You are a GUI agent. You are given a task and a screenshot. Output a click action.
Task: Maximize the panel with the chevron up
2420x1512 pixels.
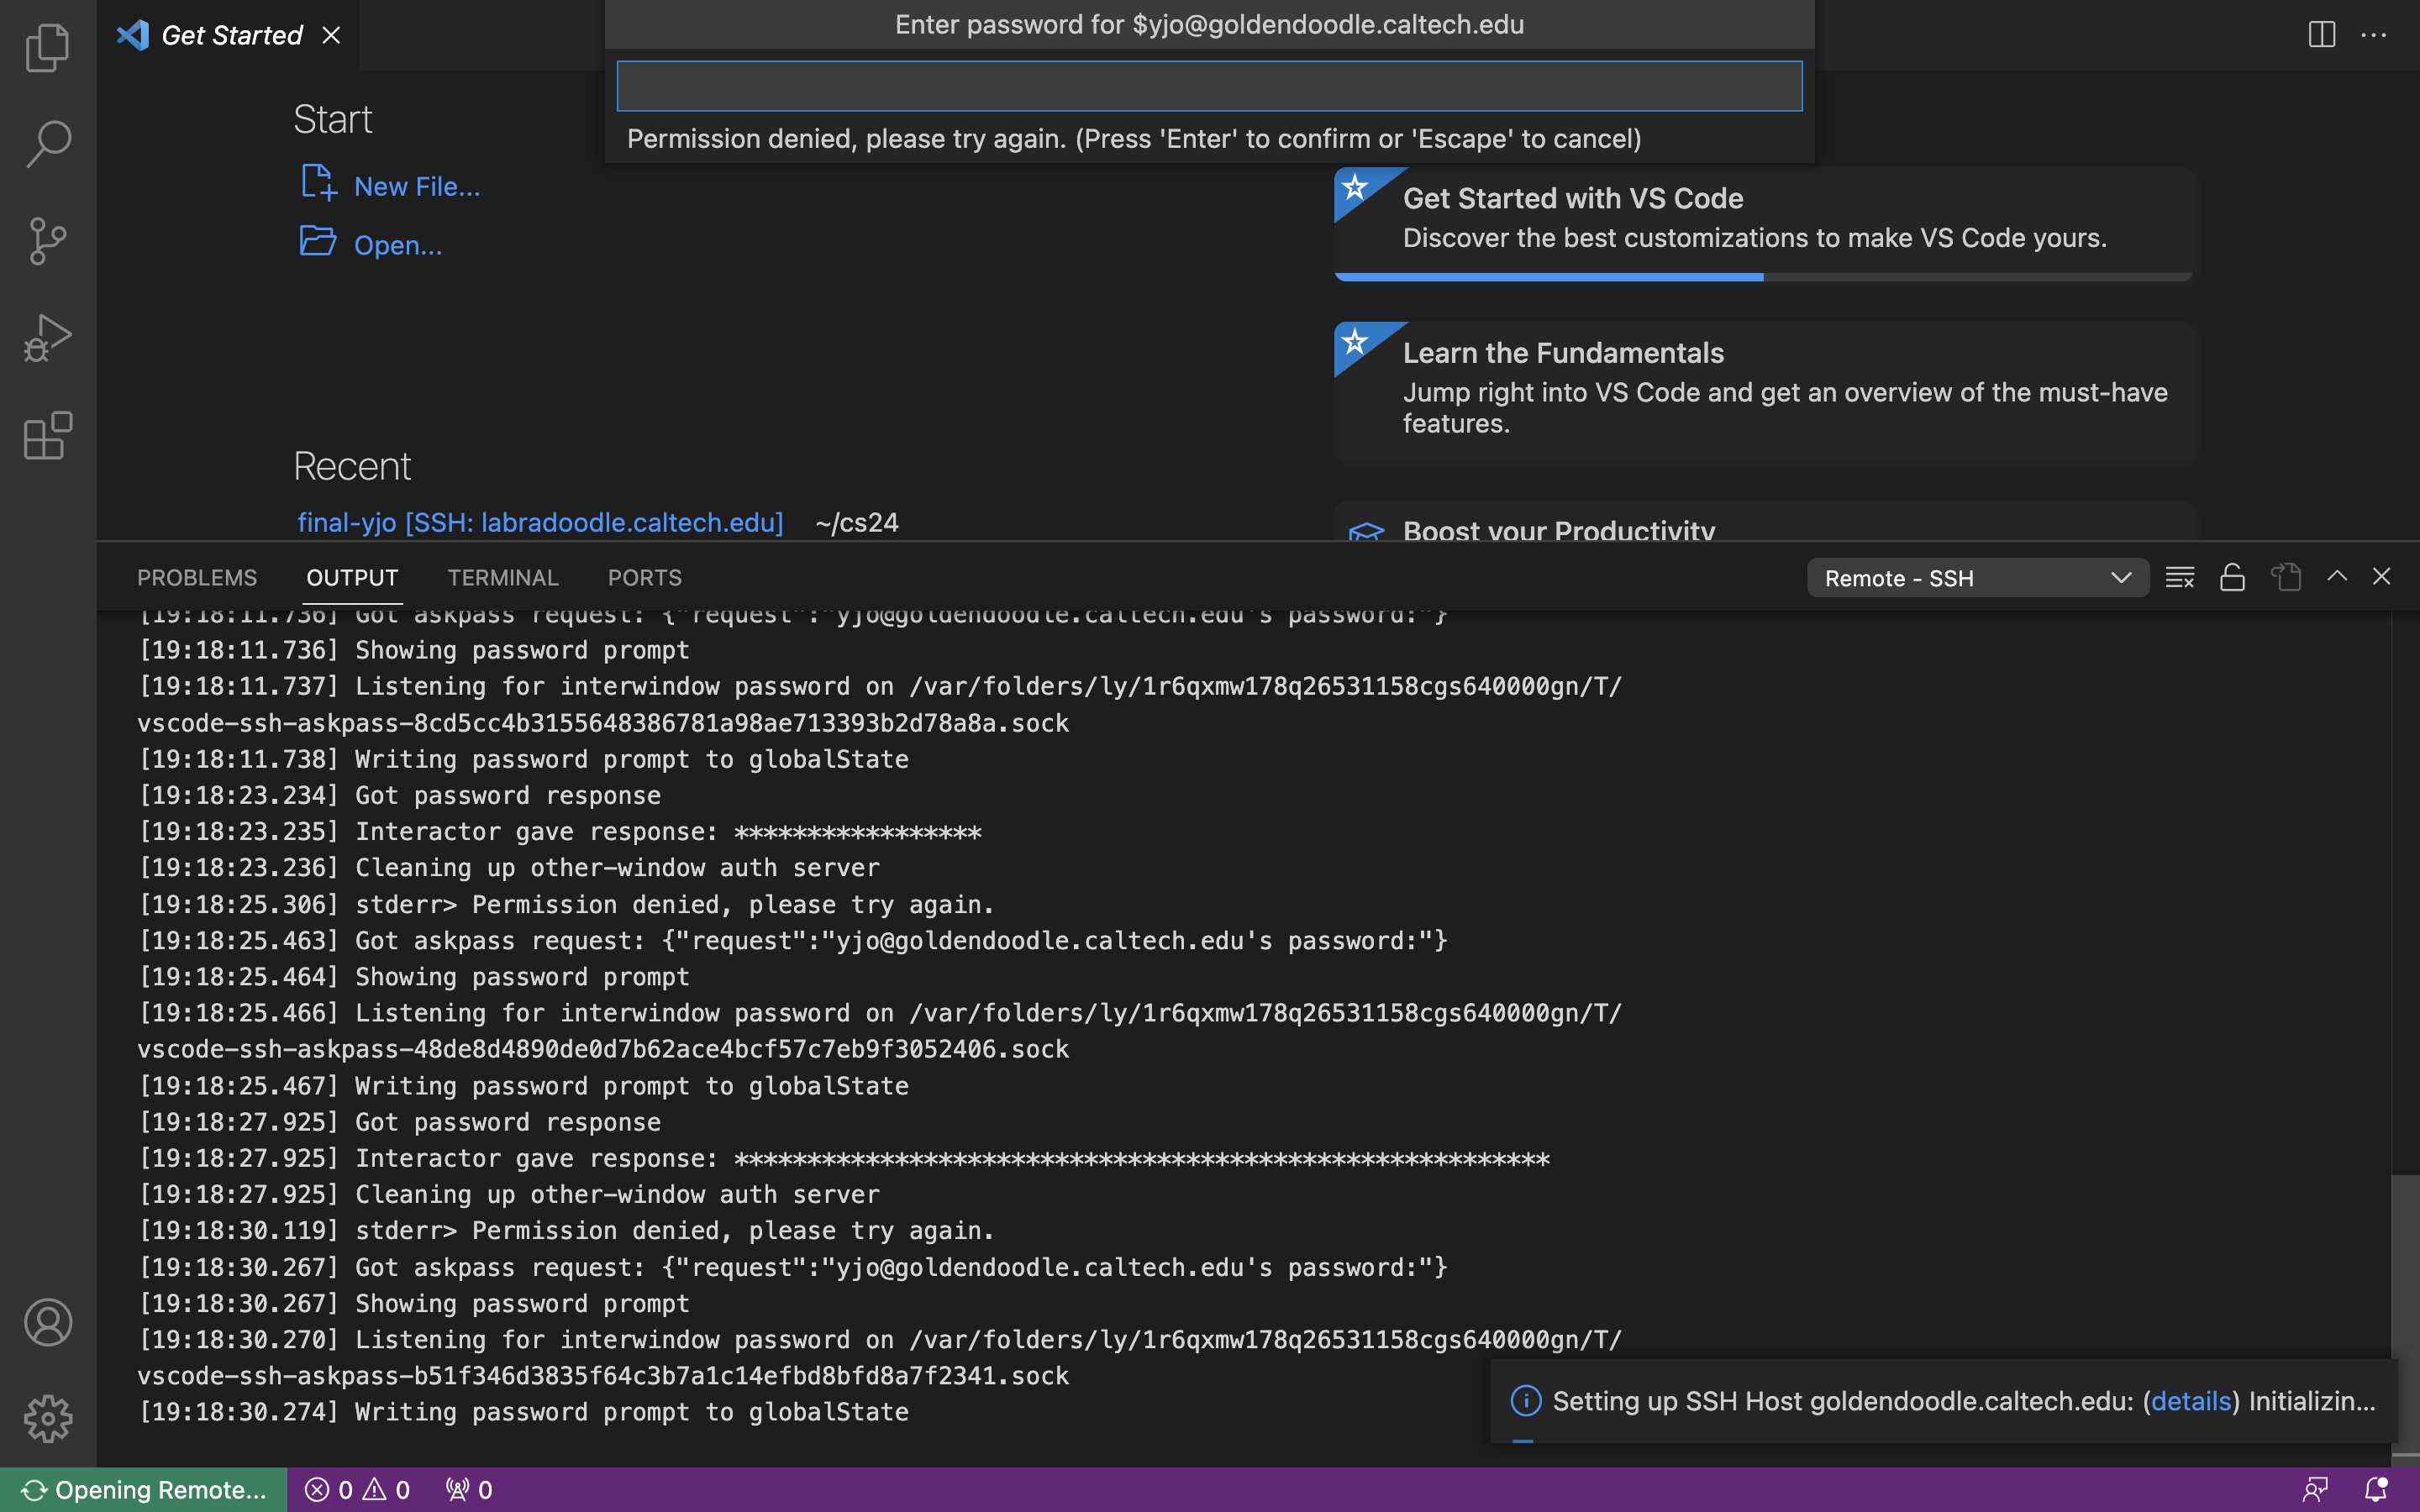(2336, 577)
